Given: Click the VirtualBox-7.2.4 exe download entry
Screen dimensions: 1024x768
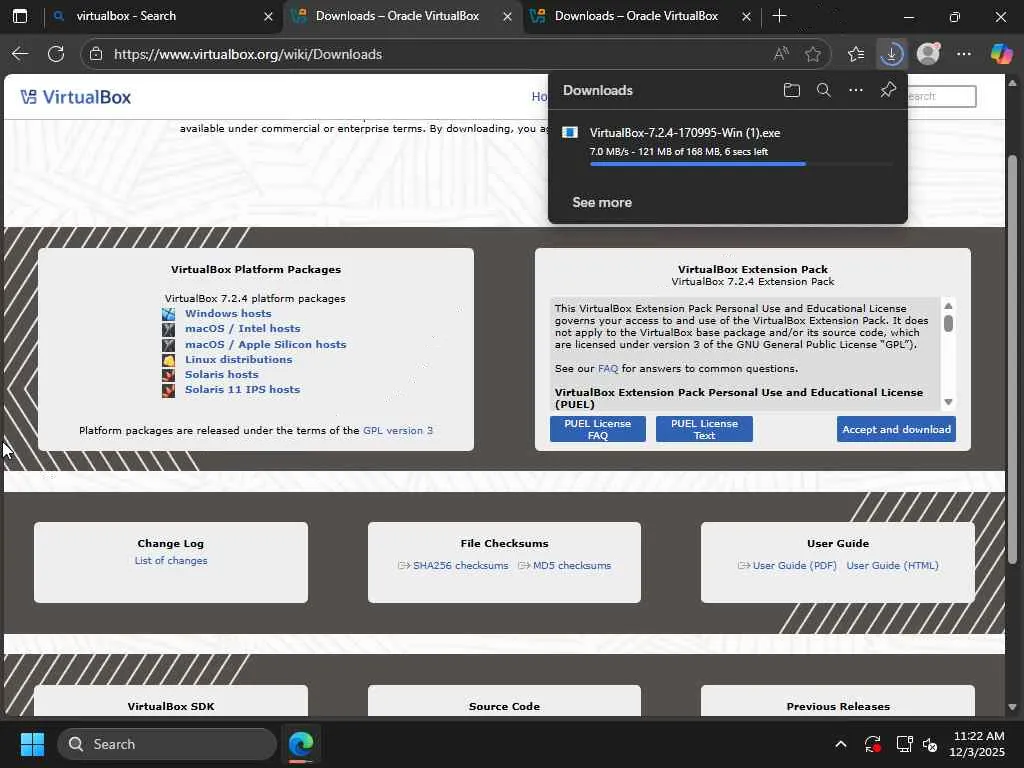Looking at the screenshot, I should 728,144.
